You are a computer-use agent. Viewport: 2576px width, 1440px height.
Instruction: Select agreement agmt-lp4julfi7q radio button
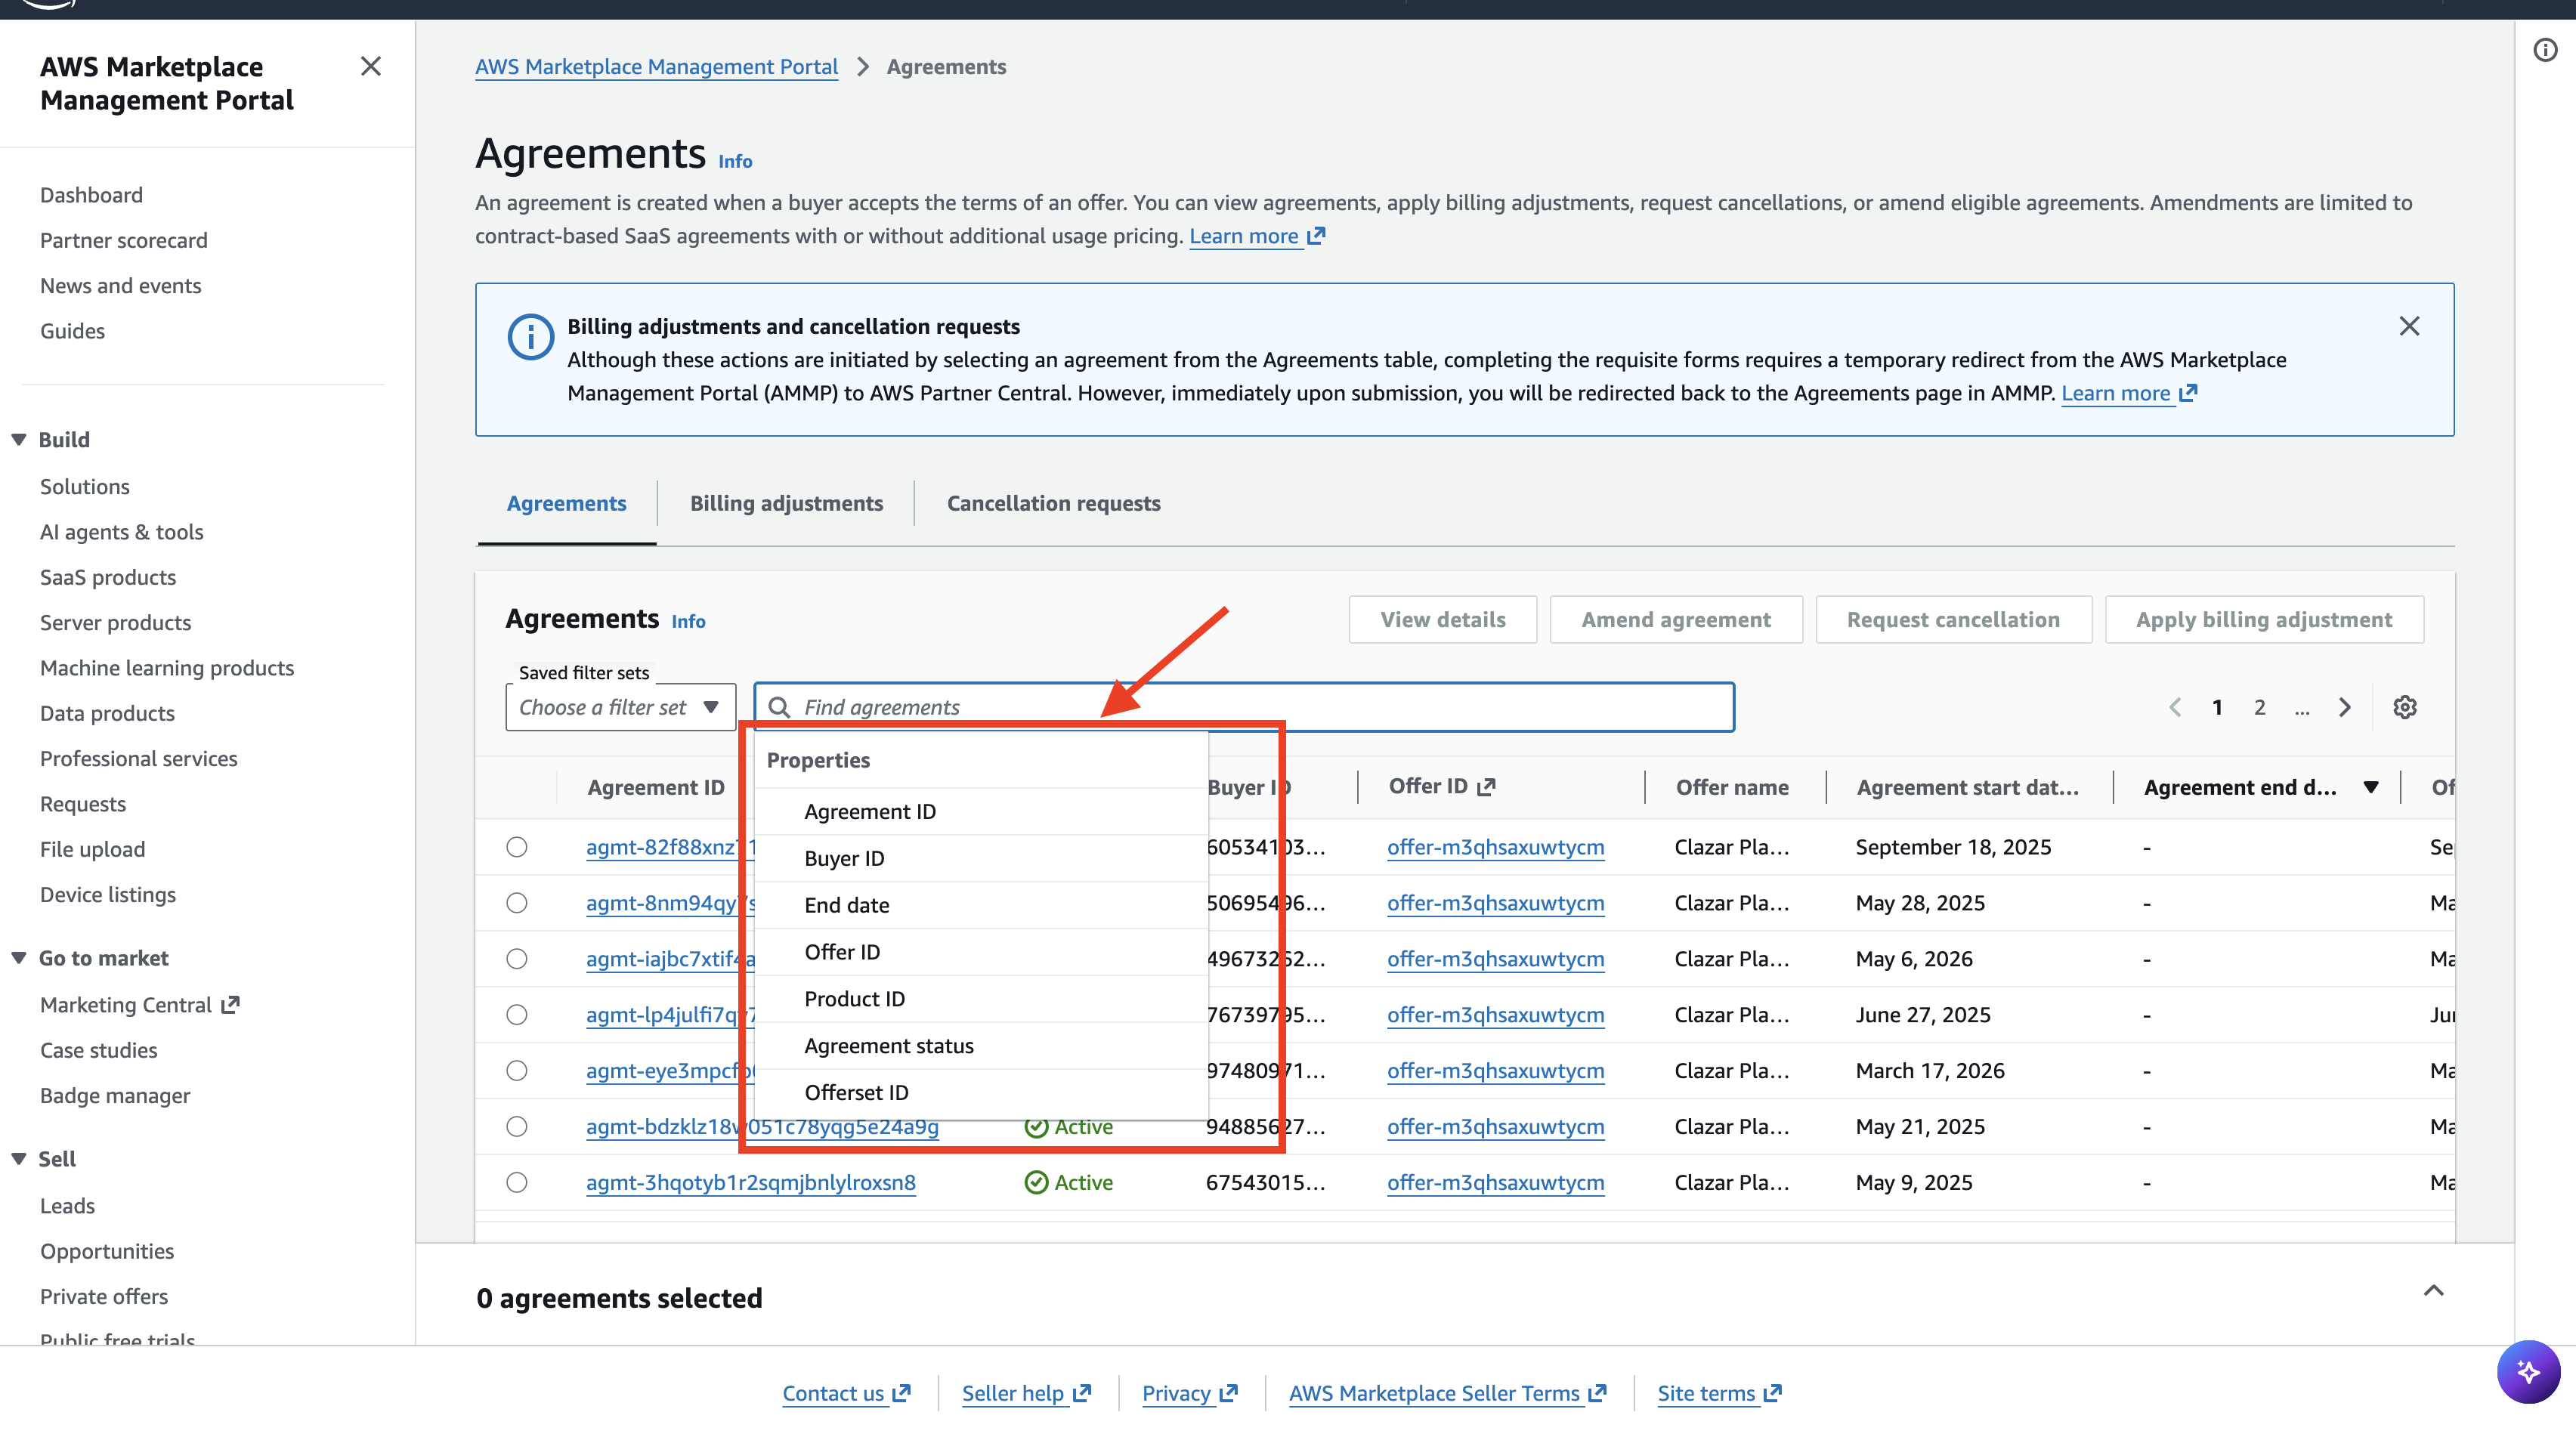(x=516, y=1015)
